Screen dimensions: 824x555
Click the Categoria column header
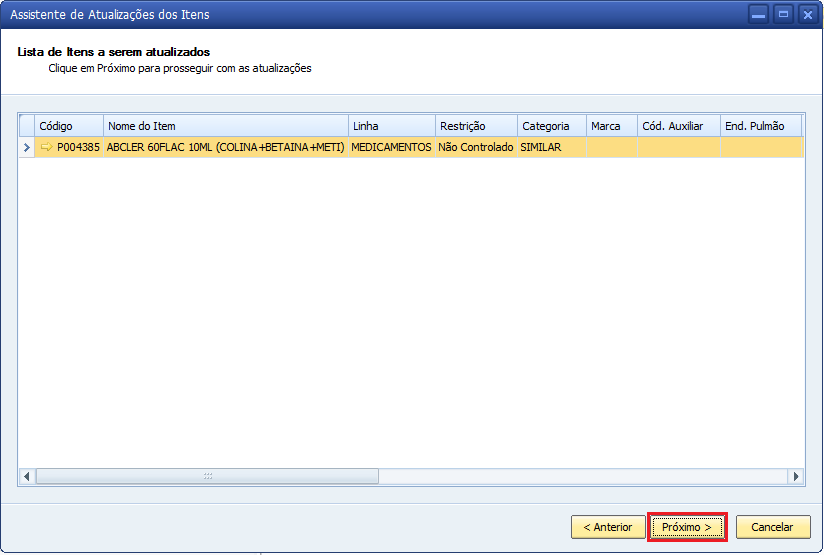click(552, 126)
